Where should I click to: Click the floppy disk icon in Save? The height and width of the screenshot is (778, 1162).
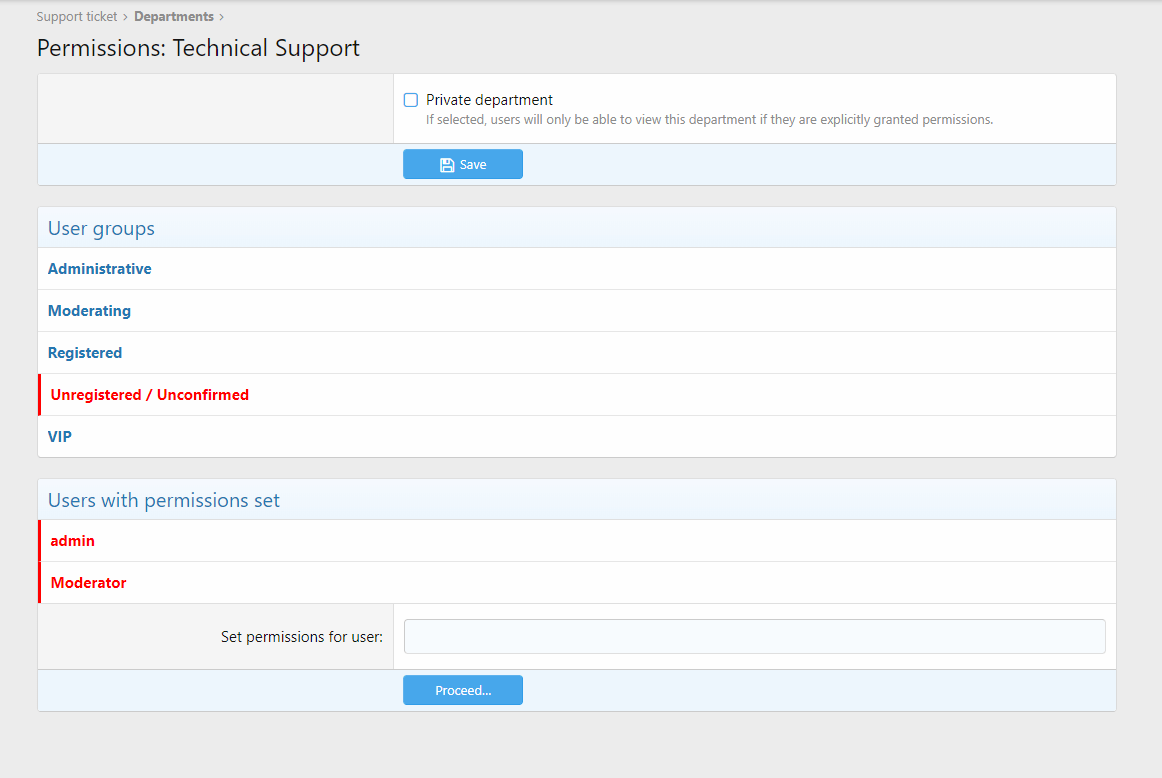[x=447, y=165]
